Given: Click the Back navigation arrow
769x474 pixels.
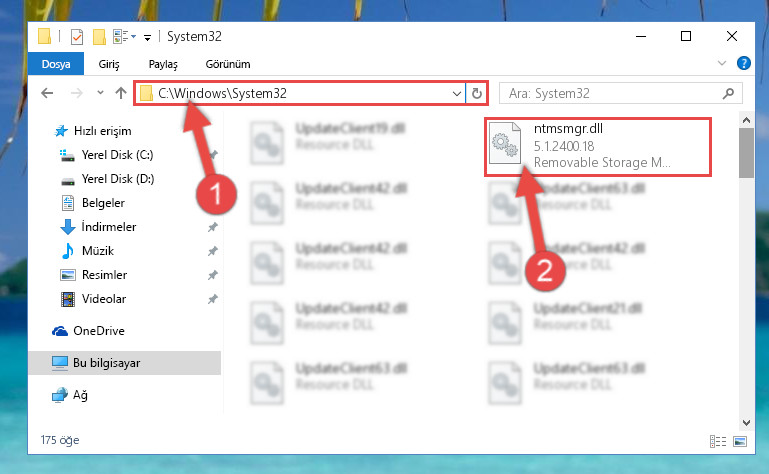Looking at the screenshot, I should pos(47,93).
